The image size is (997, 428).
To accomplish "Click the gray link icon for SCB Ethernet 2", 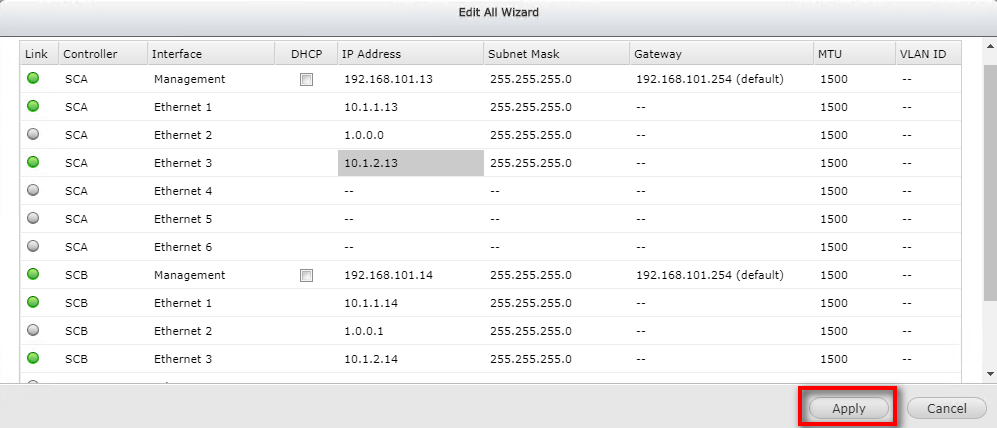I will pyautogui.click(x=32, y=330).
